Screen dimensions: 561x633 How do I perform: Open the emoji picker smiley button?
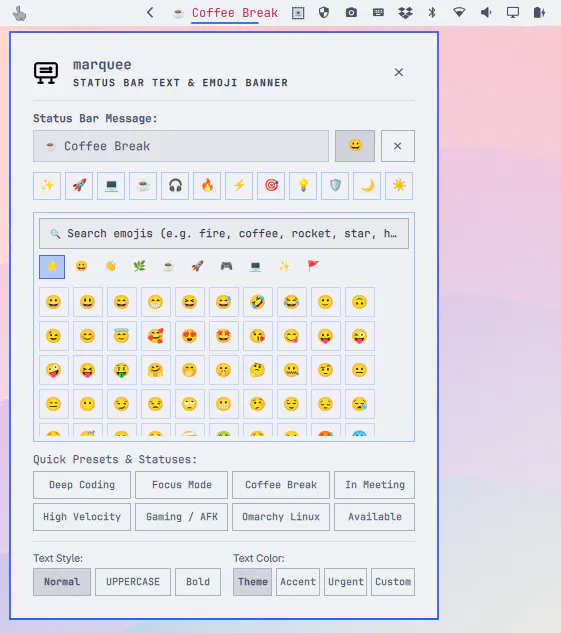(x=355, y=146)
